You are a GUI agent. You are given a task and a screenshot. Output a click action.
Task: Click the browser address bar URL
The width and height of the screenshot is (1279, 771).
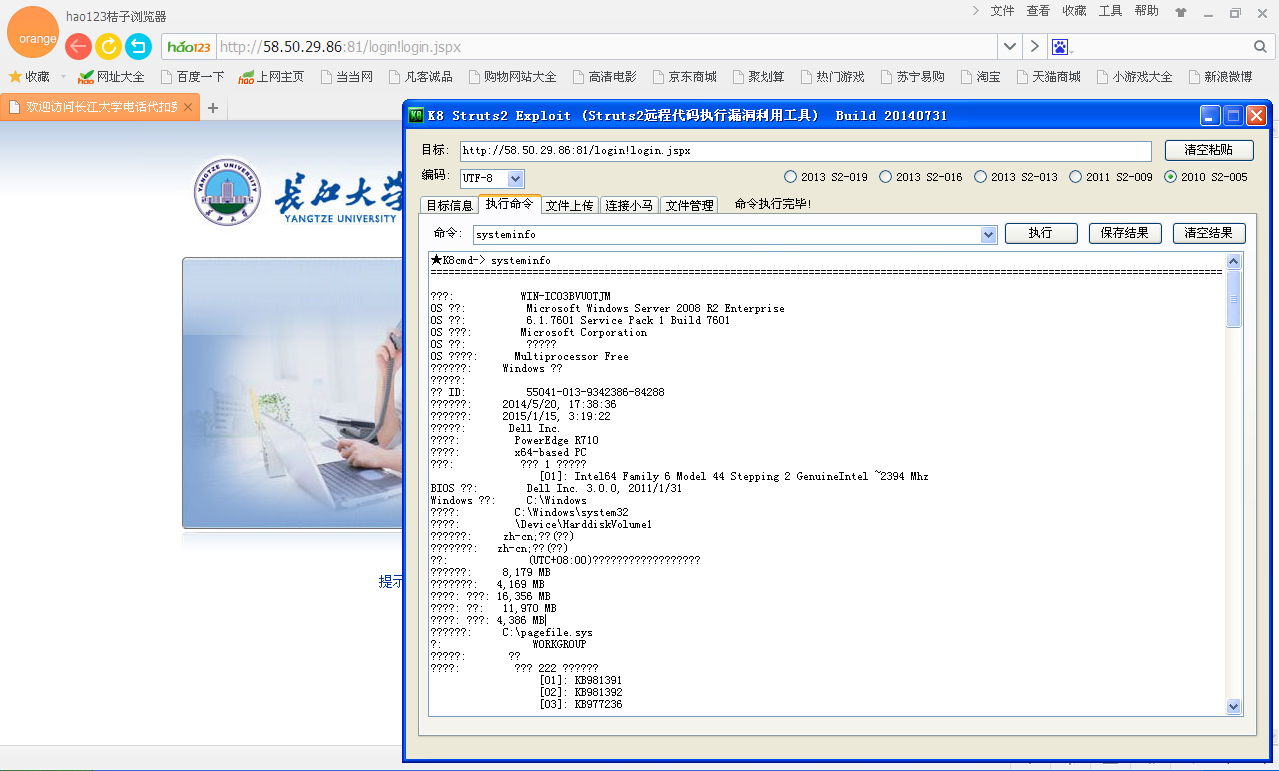pyautogui.click(x=607, y=47)
